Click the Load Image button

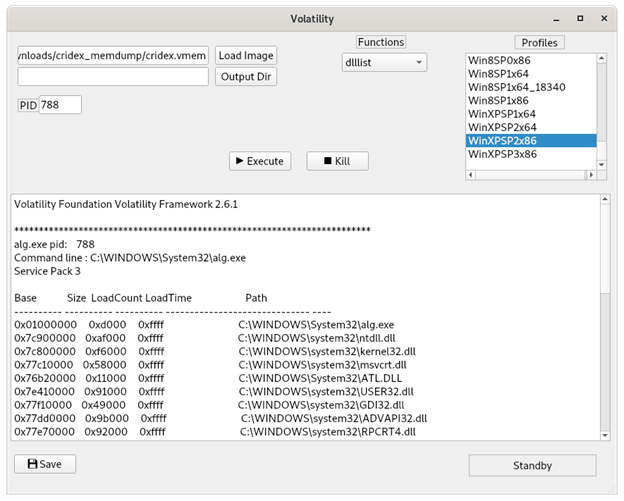(x=246, y=55)
